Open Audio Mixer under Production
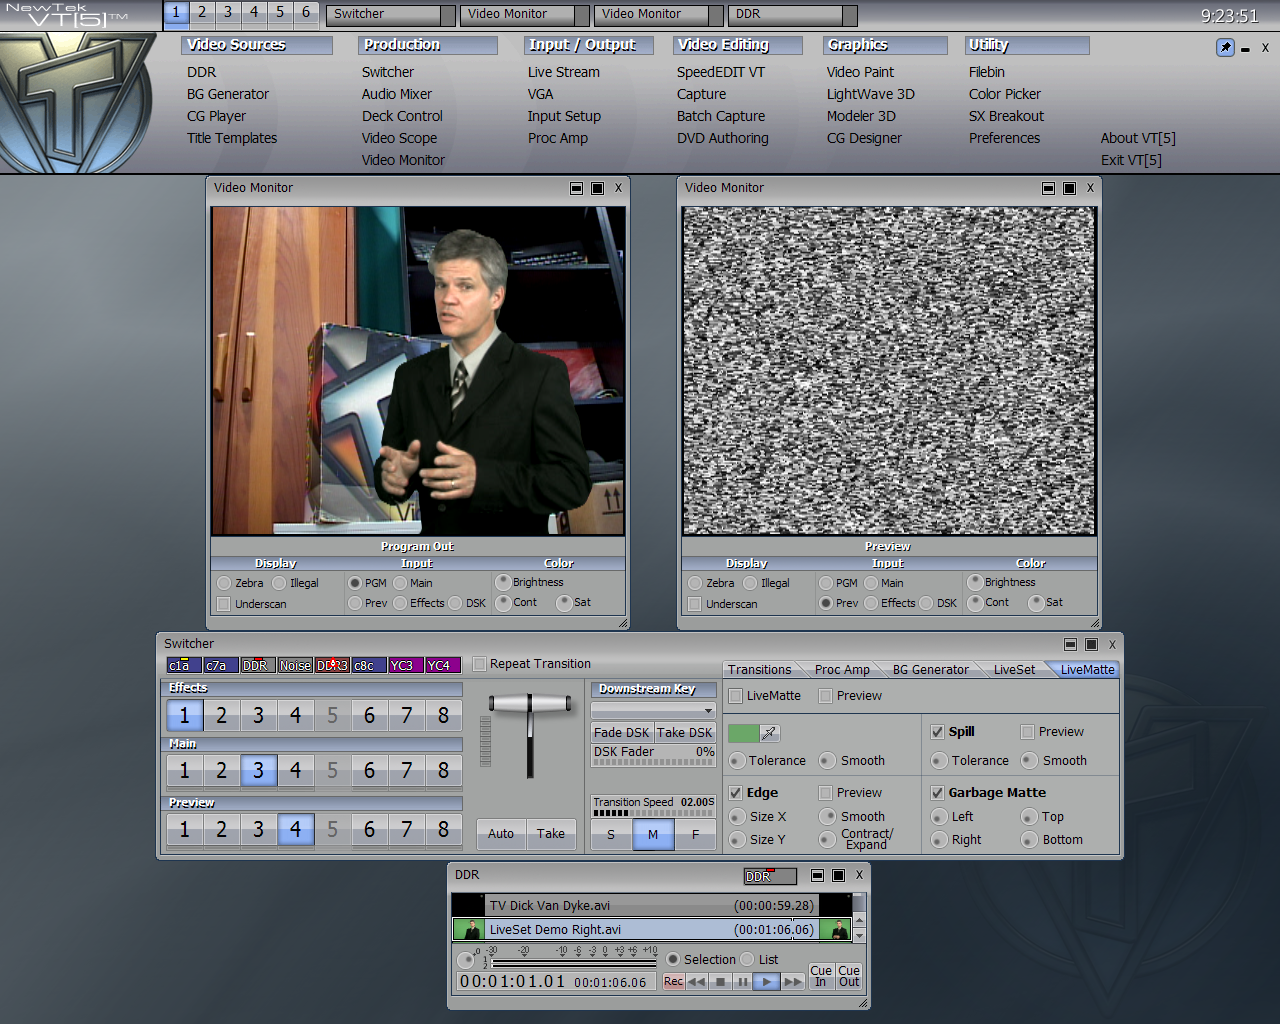Viewport: 1280px width, 1024px height. tap(397, 94)
